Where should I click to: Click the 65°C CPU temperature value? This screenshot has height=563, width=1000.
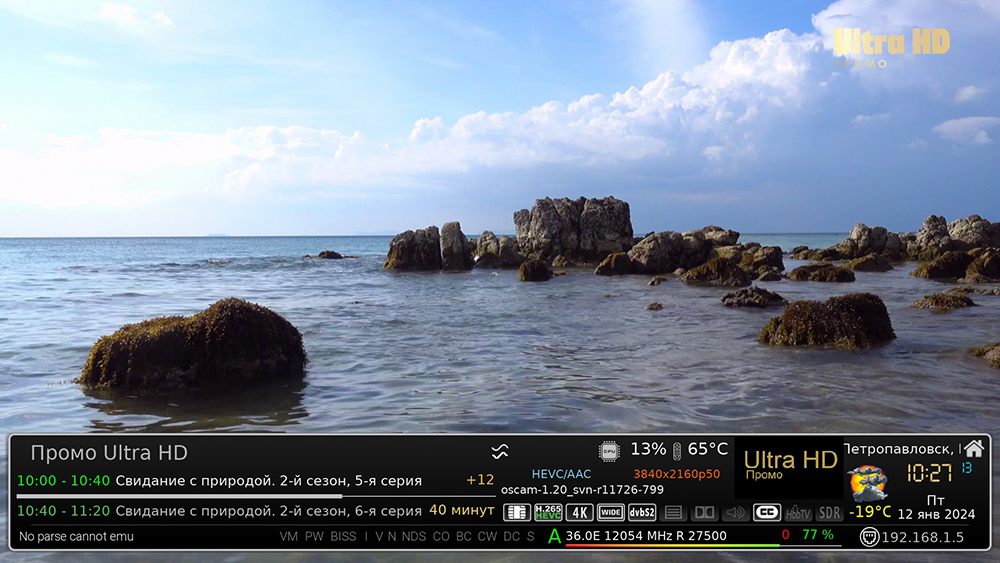707,450
